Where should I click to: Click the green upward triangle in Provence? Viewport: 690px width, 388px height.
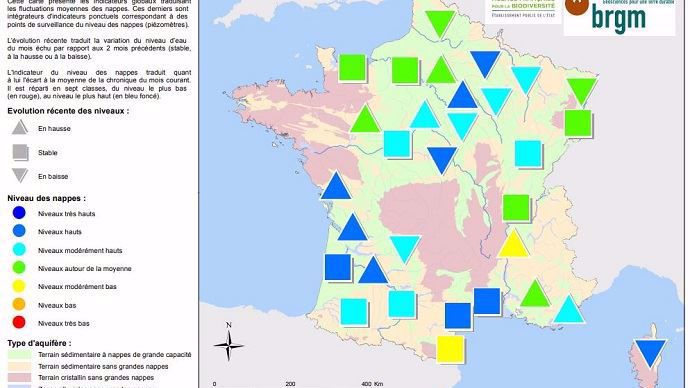point(535,294)
